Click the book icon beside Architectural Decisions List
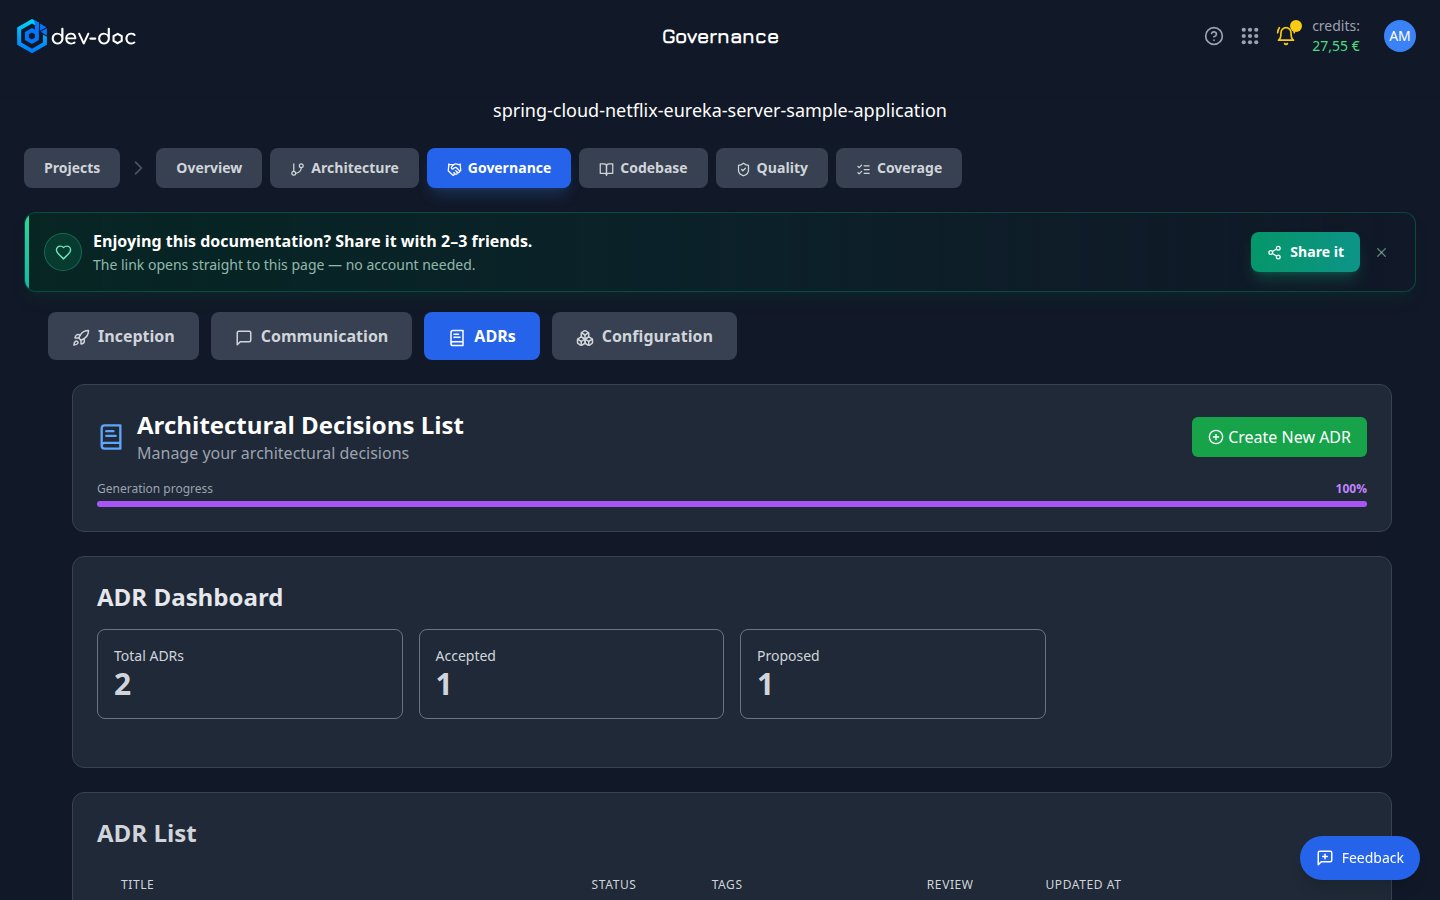 click(x=111, y=437)
